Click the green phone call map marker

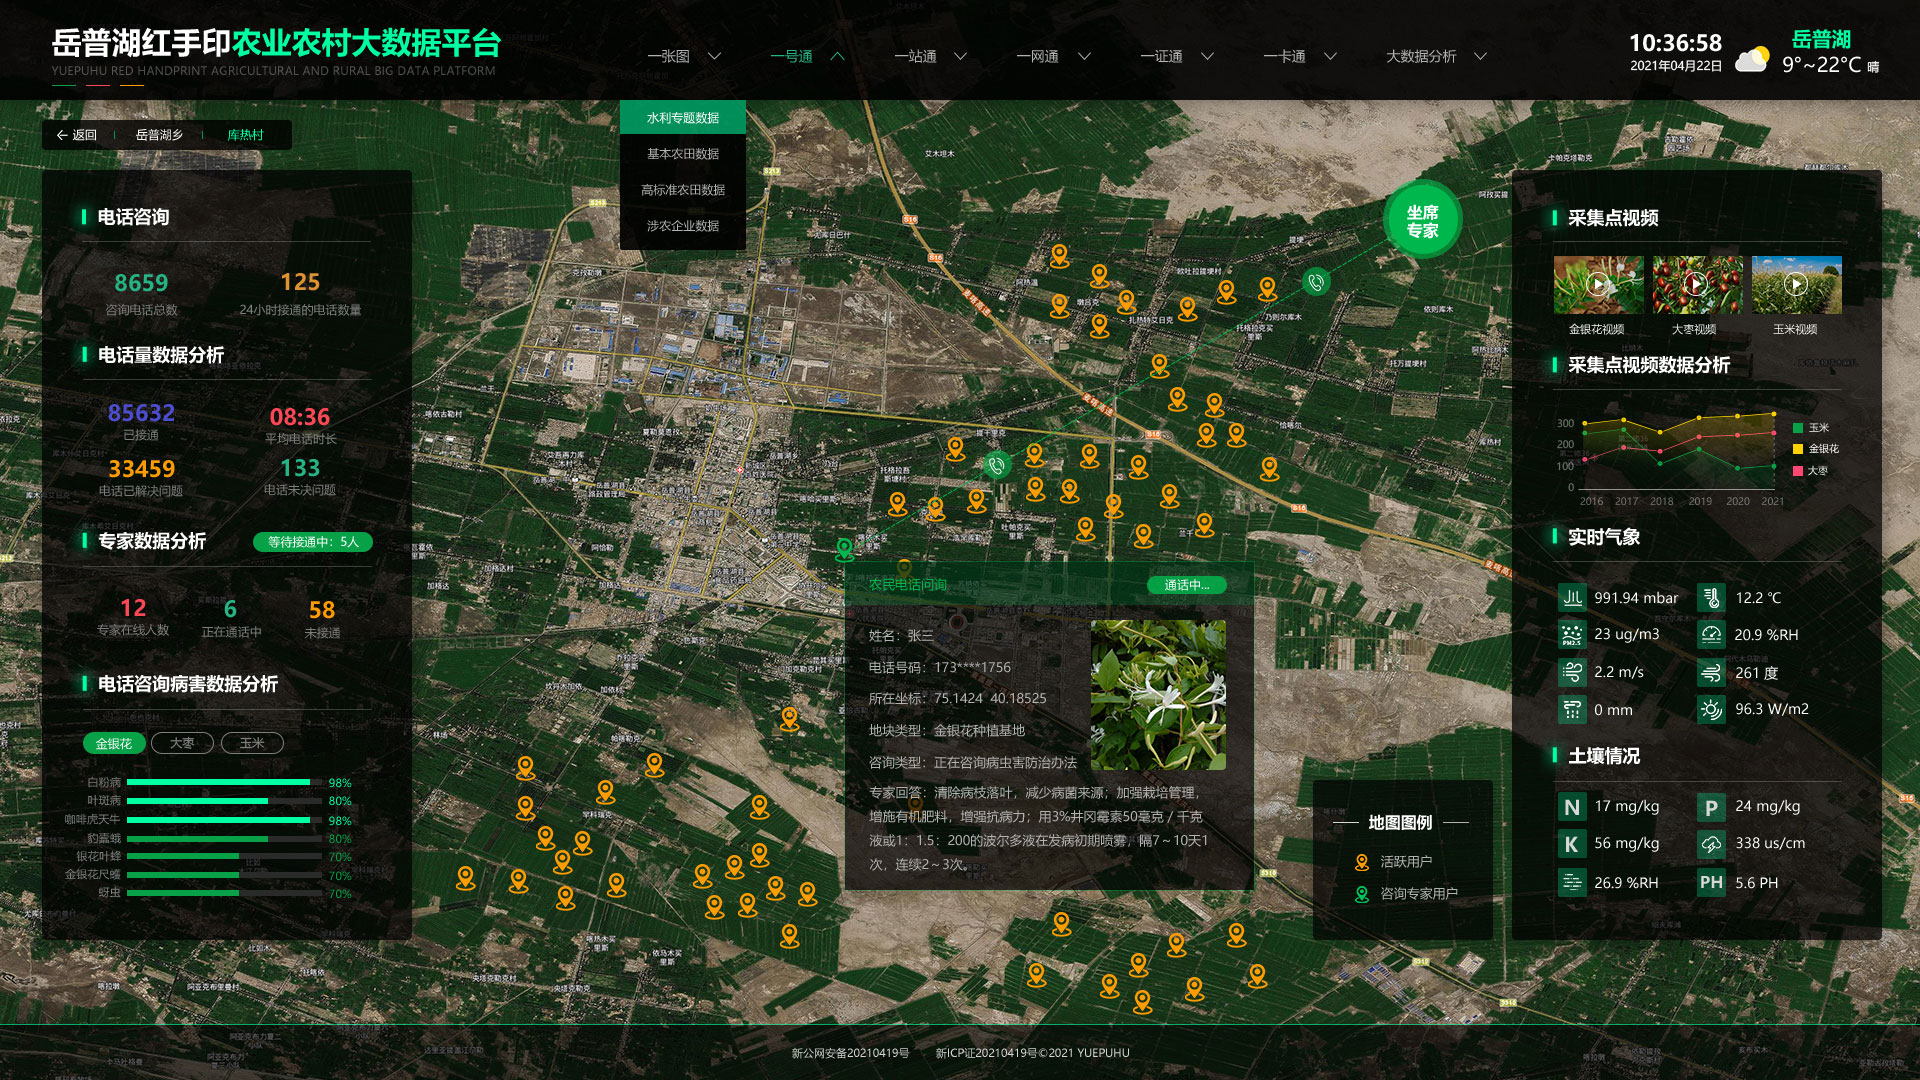(996, 465)
